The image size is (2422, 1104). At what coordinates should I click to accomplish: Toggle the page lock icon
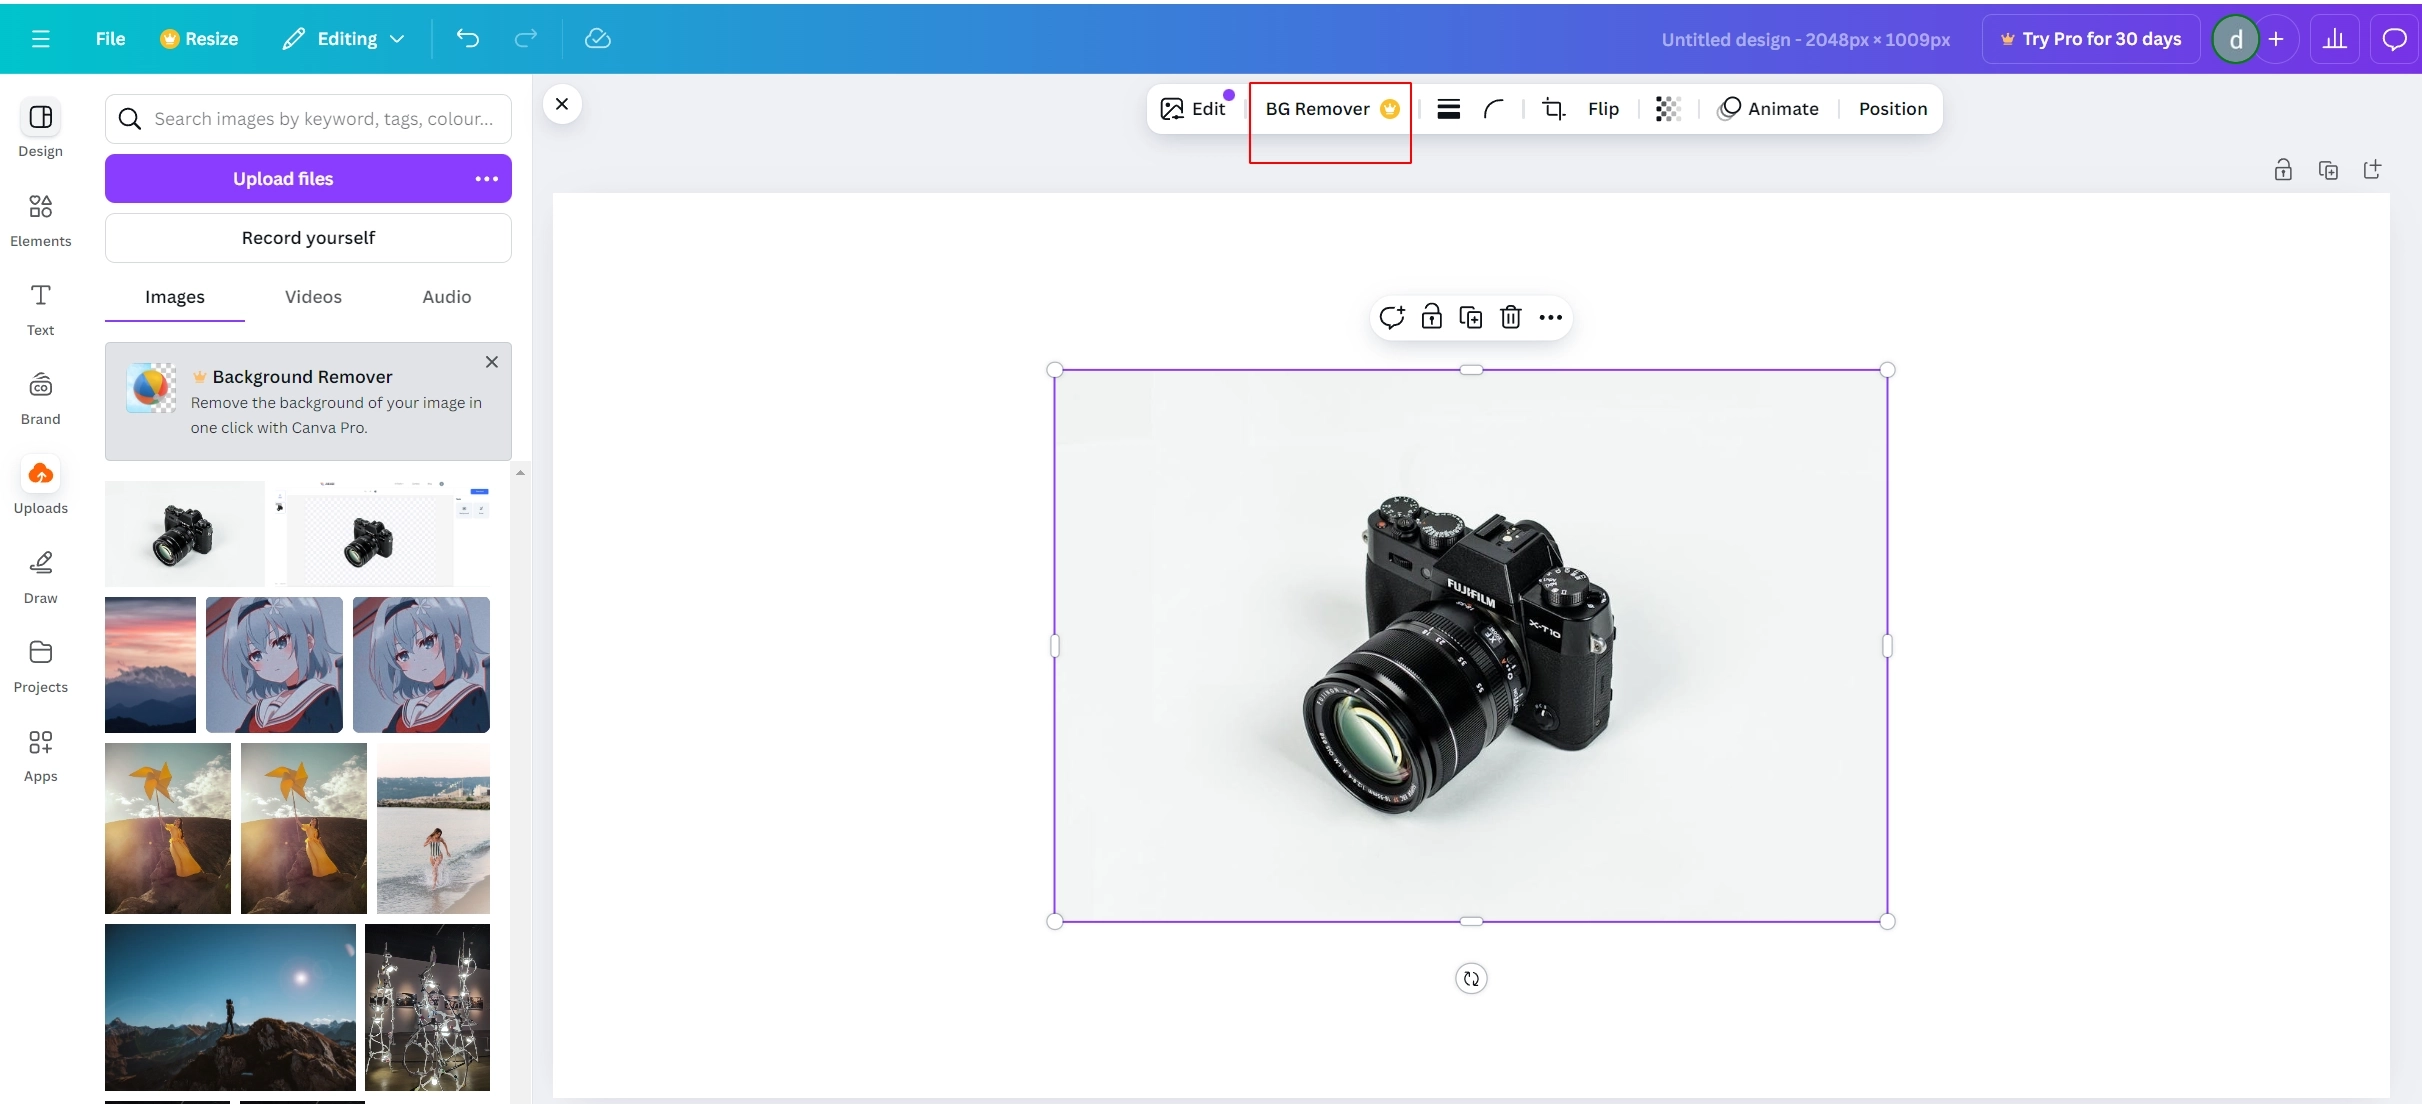pos(2282,170)
